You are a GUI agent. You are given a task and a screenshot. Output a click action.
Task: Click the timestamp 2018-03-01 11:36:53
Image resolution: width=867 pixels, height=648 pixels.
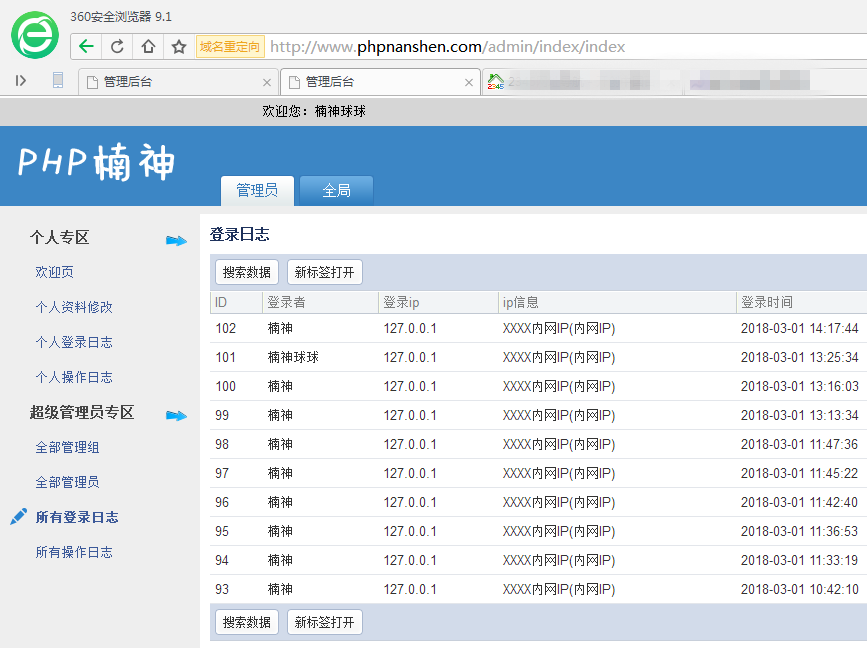pyautogui.click(x=800, y=531)
